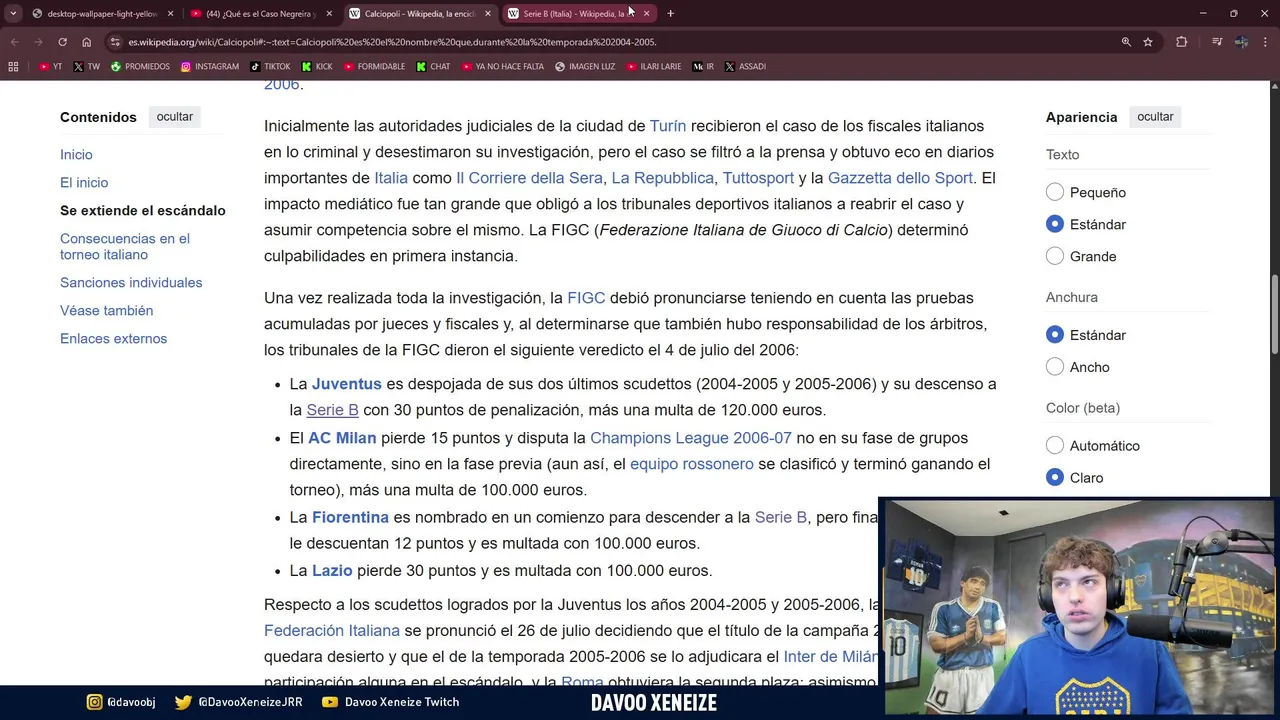Go back to previous page
Image resolution: width=1280 pixels, height=720 pixels.
tap(14, 42)
